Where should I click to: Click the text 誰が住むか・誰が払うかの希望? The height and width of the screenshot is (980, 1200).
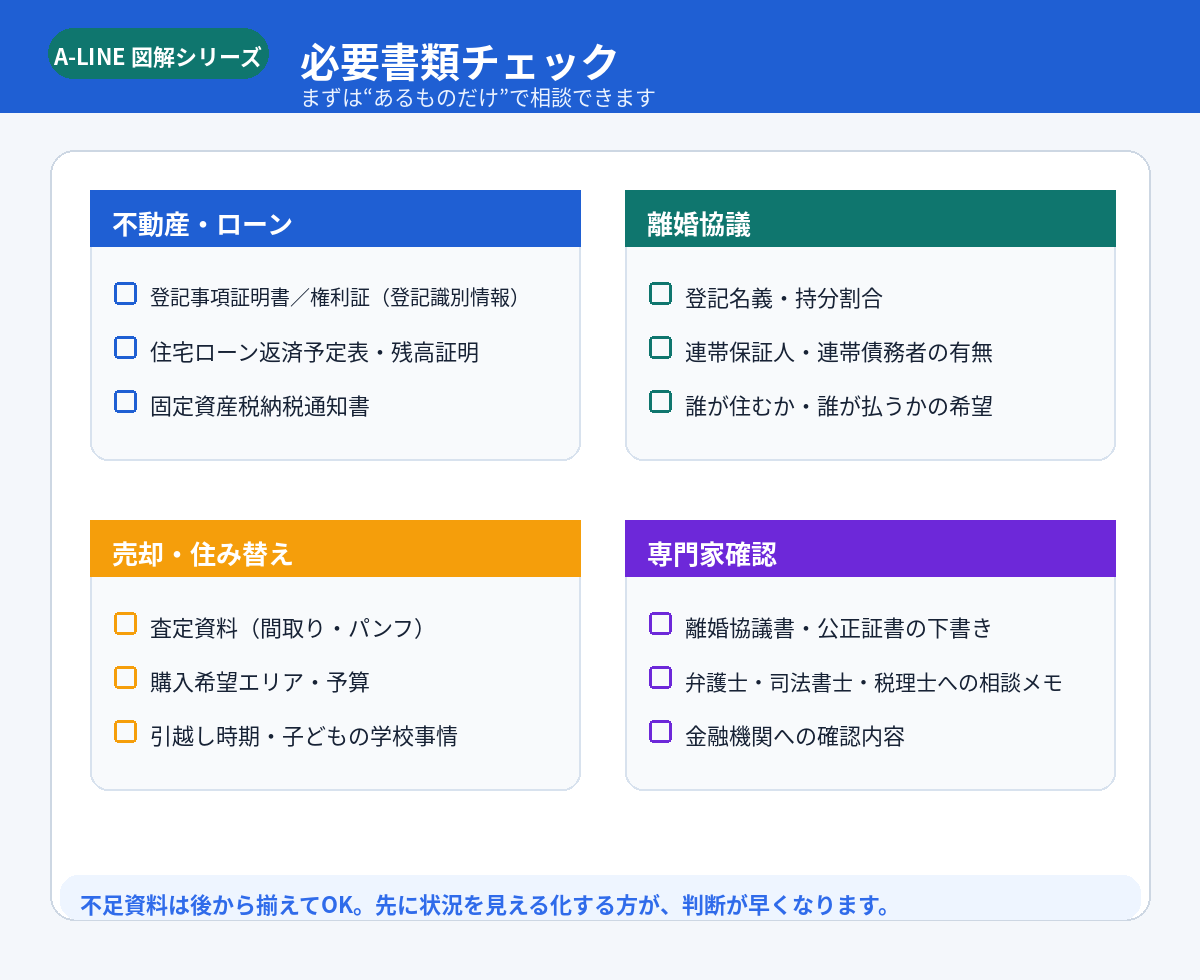[839, 406]
